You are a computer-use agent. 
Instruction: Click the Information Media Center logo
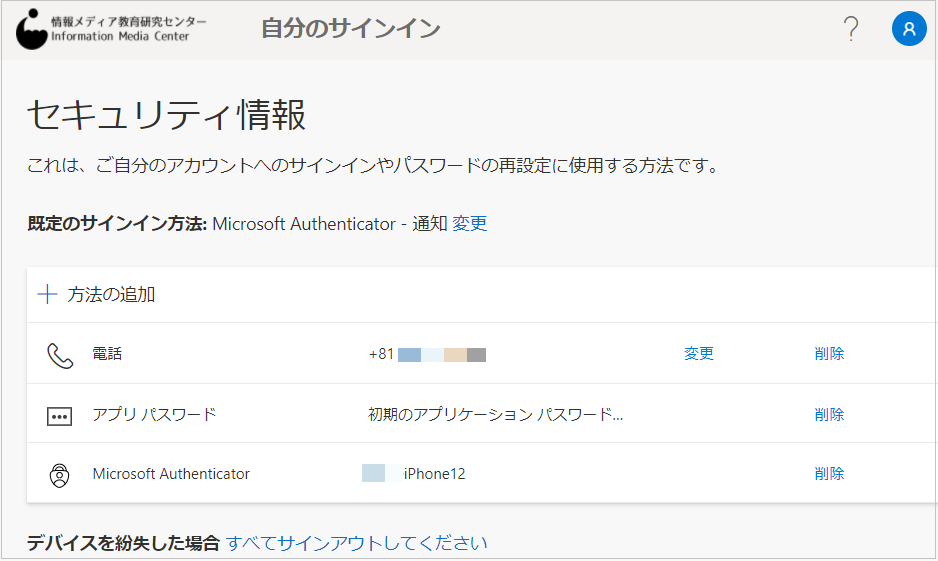tap(111, 29)
